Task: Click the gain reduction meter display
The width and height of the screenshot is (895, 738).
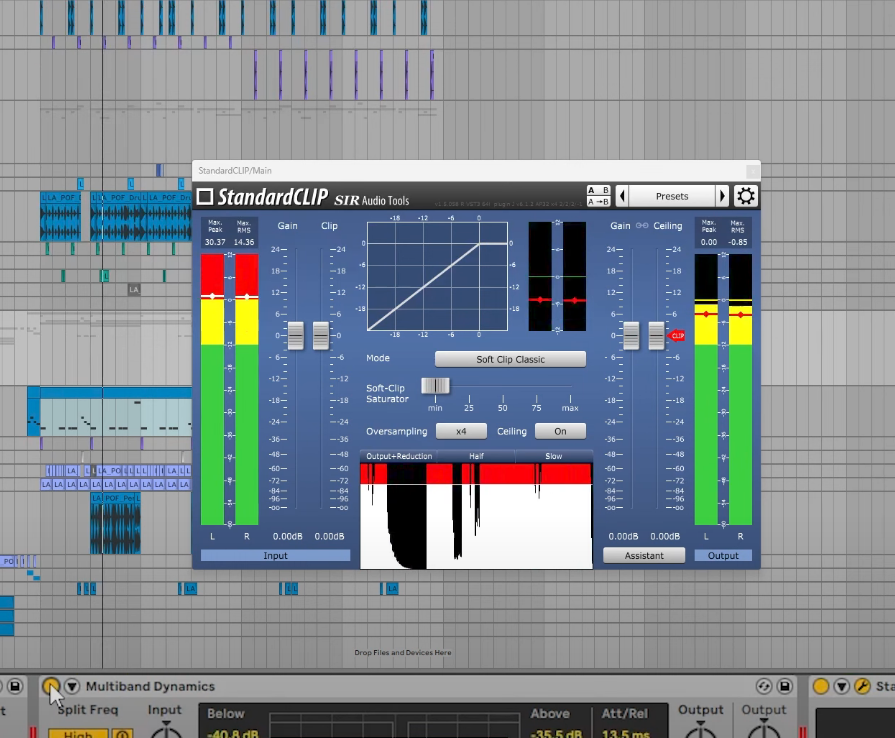Action: [x=557, y=276]
